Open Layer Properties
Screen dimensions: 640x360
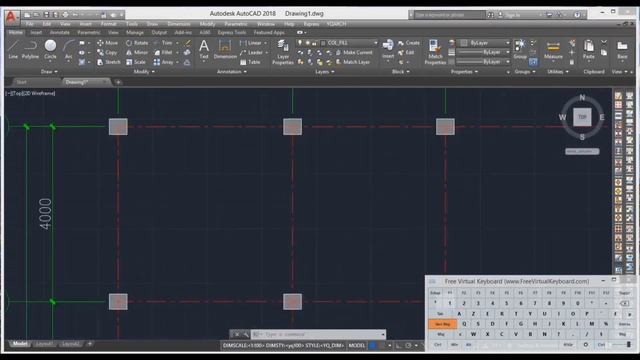[x=283, y=52]
